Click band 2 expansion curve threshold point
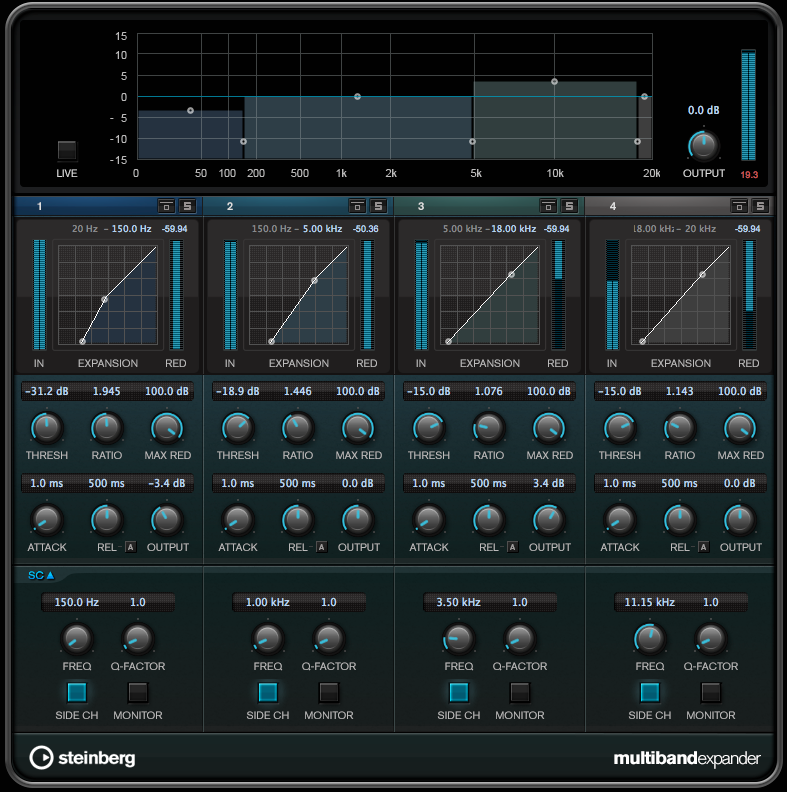The width and height of the screenshot is (787, 792). [x=314, y=280]
